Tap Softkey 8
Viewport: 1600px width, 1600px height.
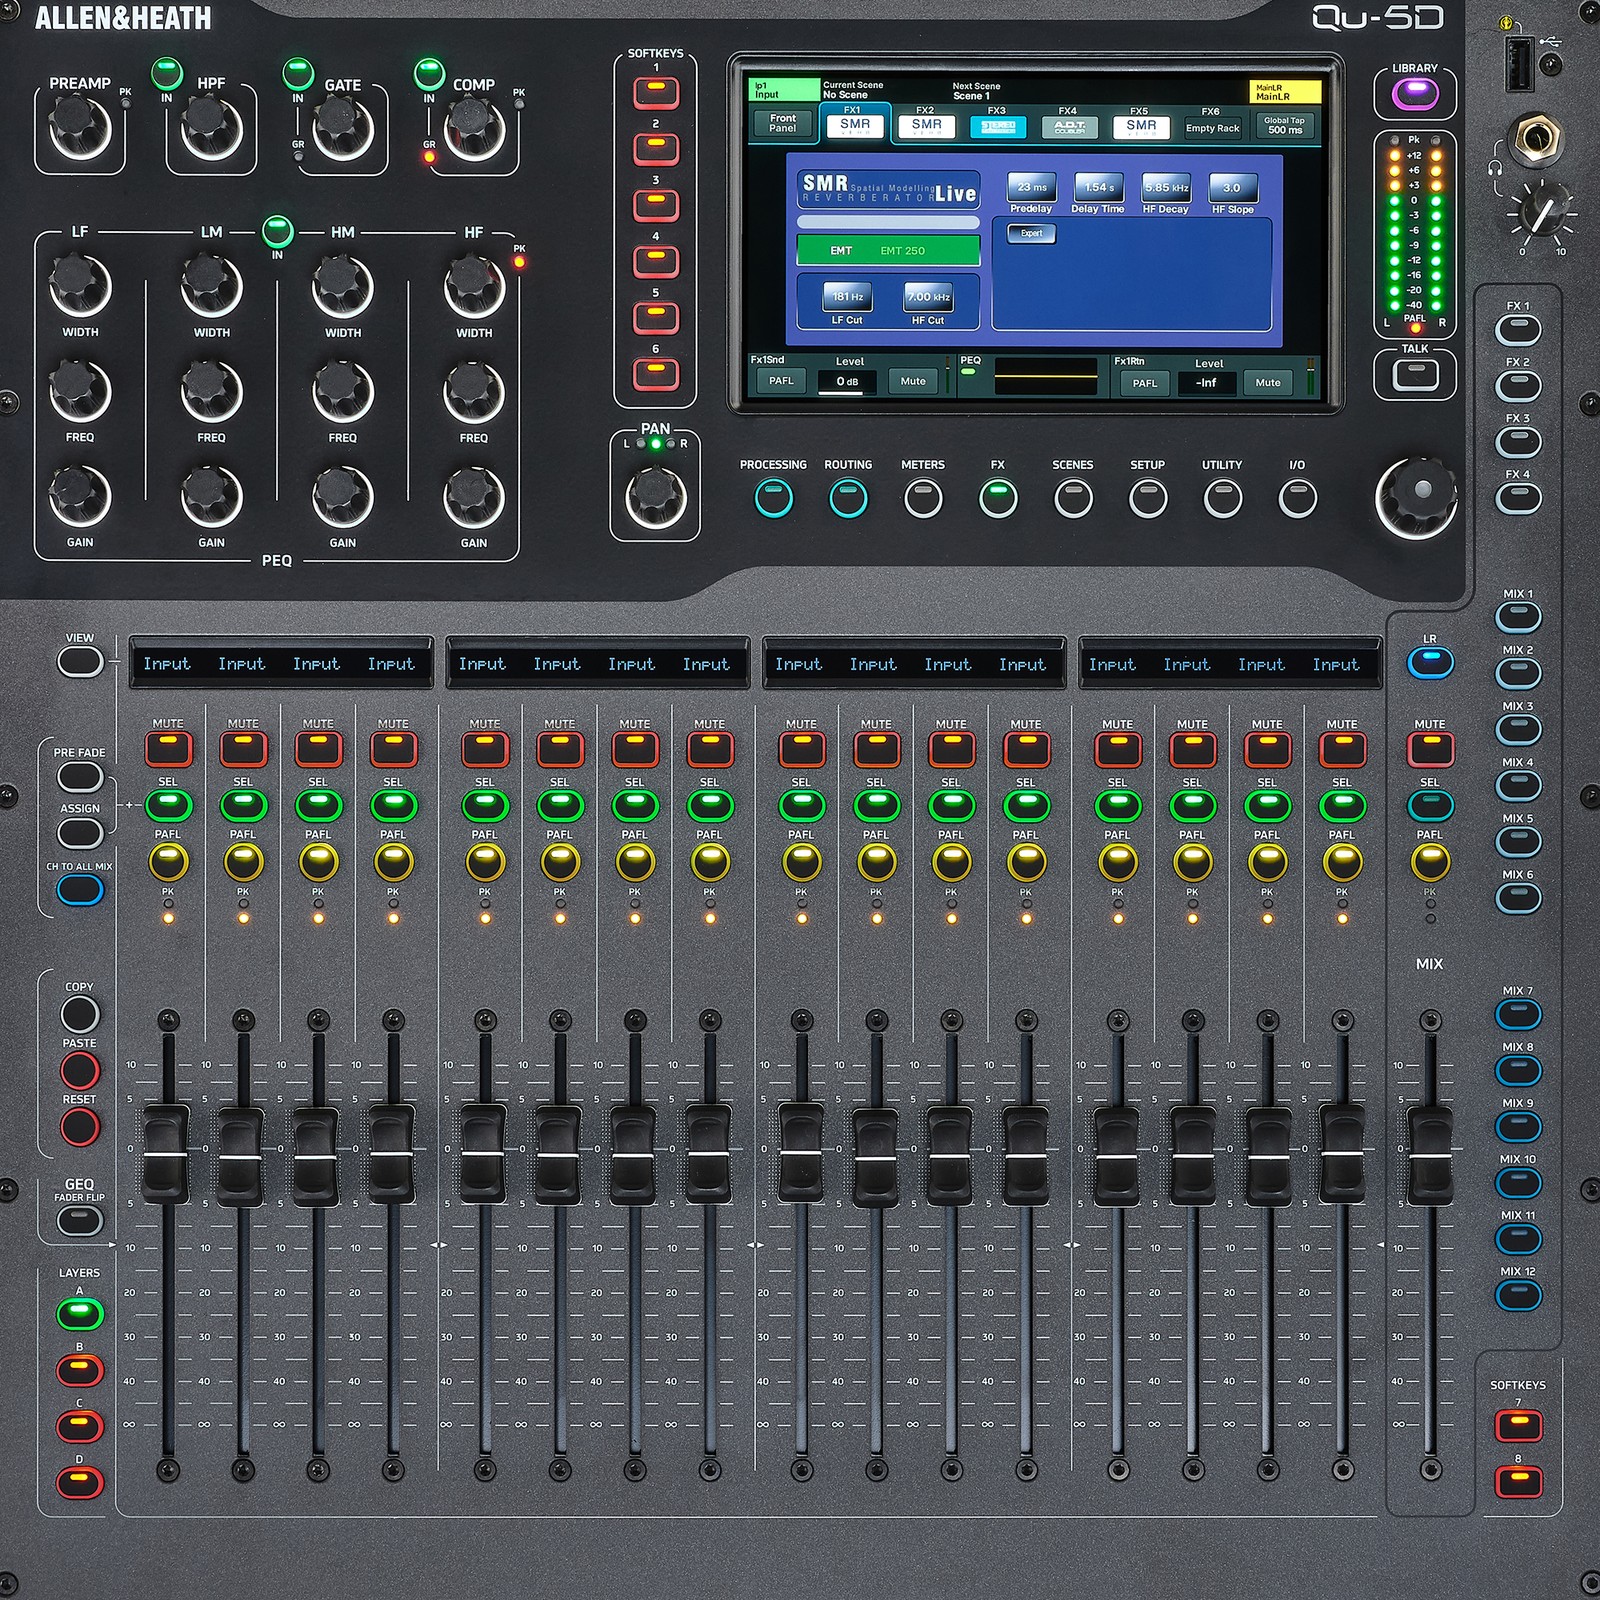coord(1518,1480)
